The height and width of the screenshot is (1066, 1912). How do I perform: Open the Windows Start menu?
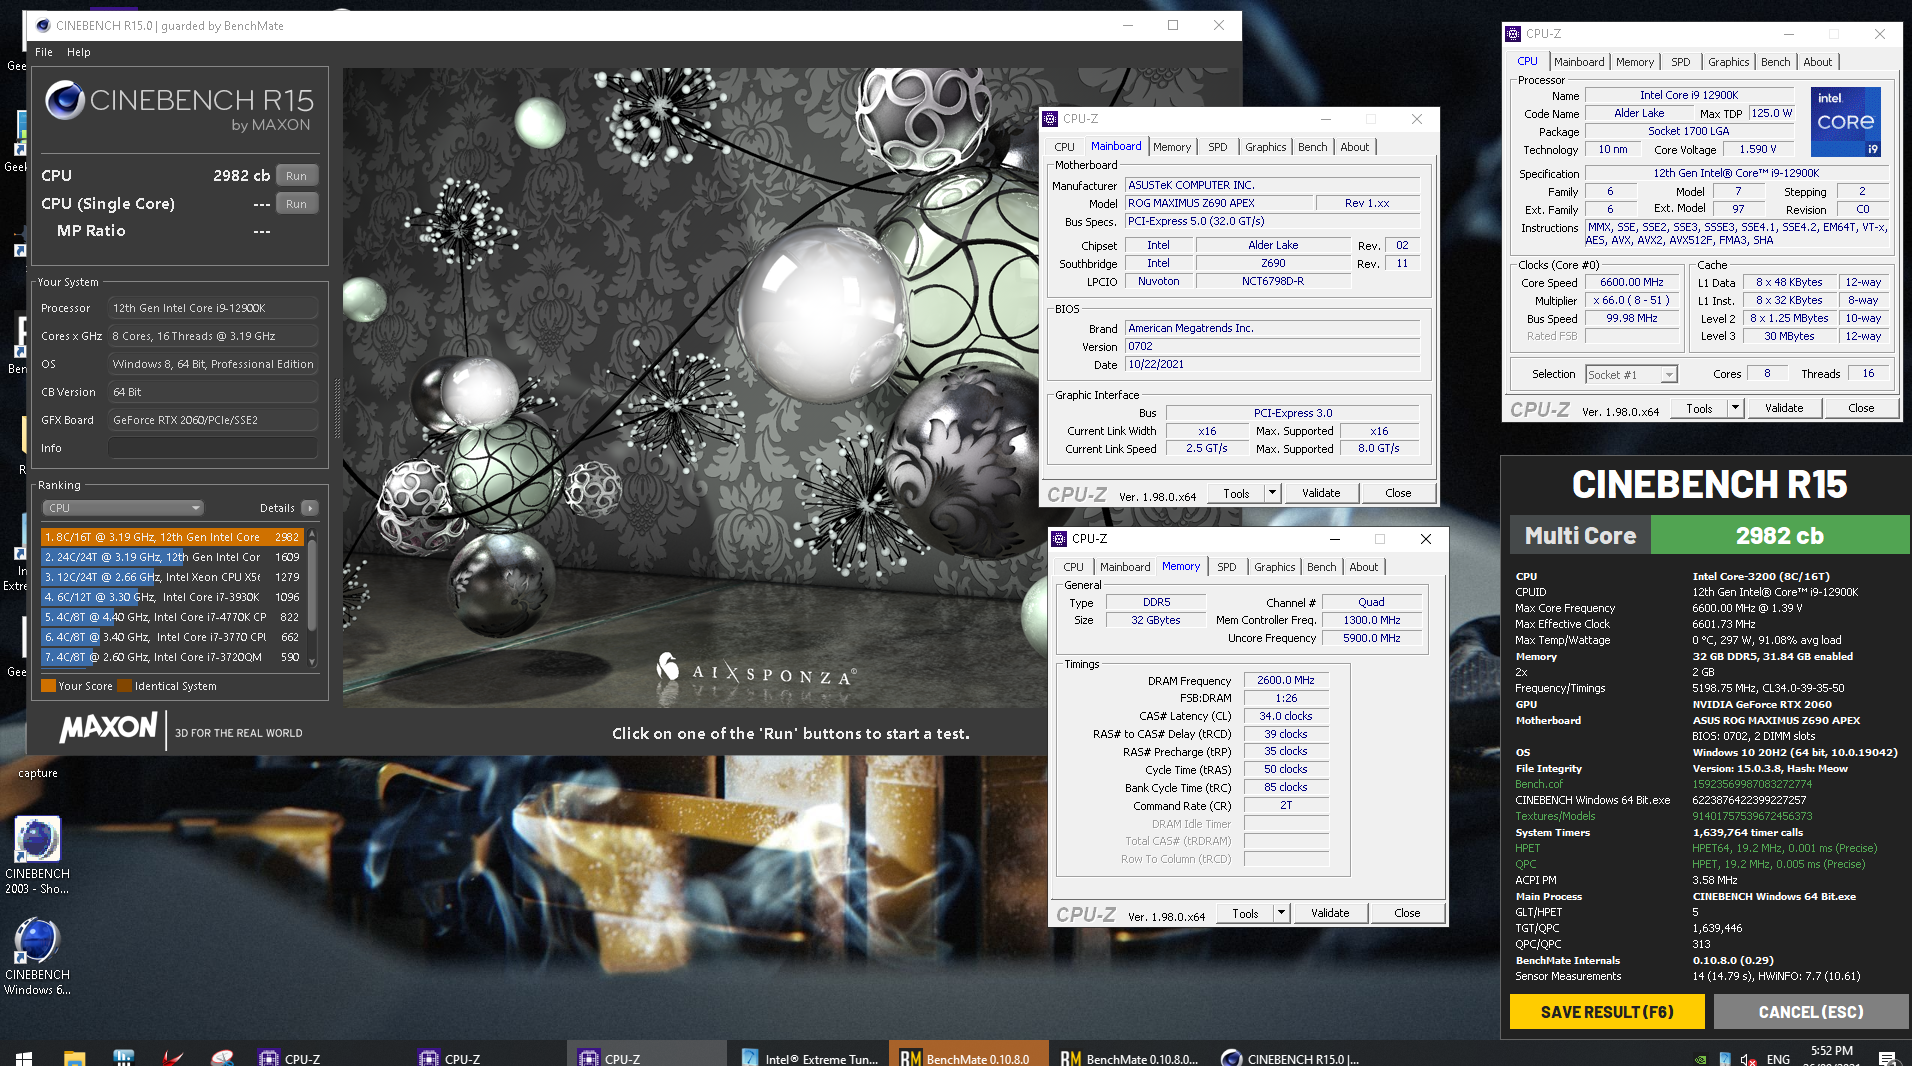(24, 1057)
